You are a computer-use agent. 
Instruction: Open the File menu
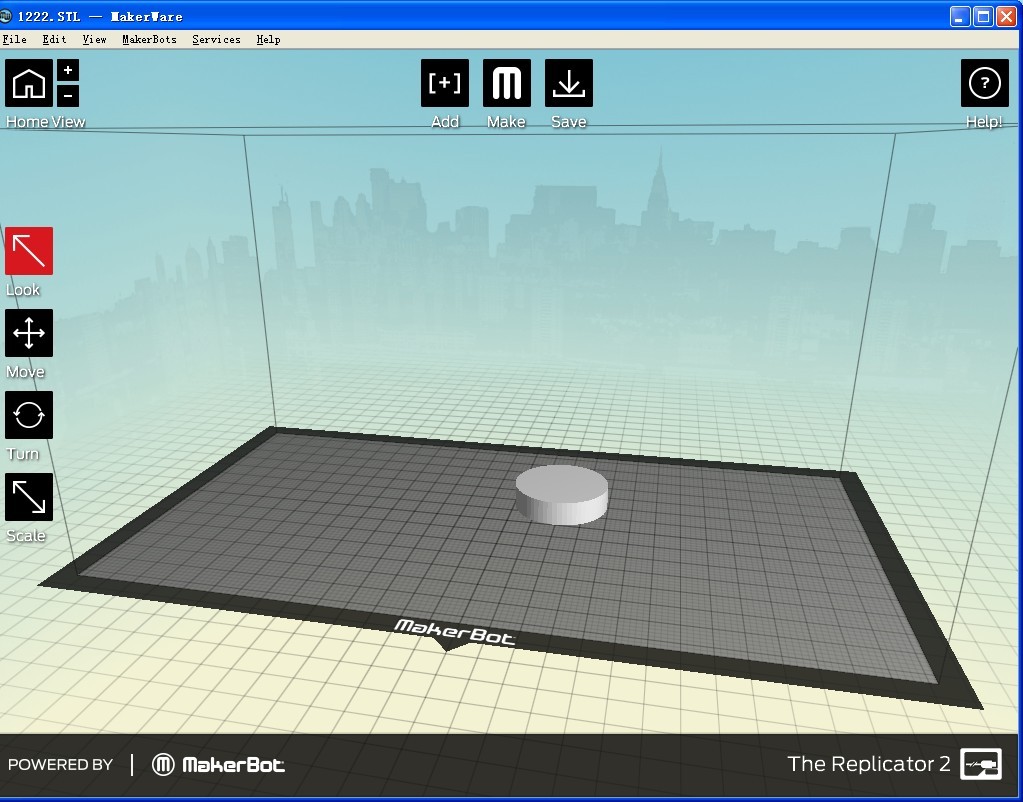coord(14,40)
